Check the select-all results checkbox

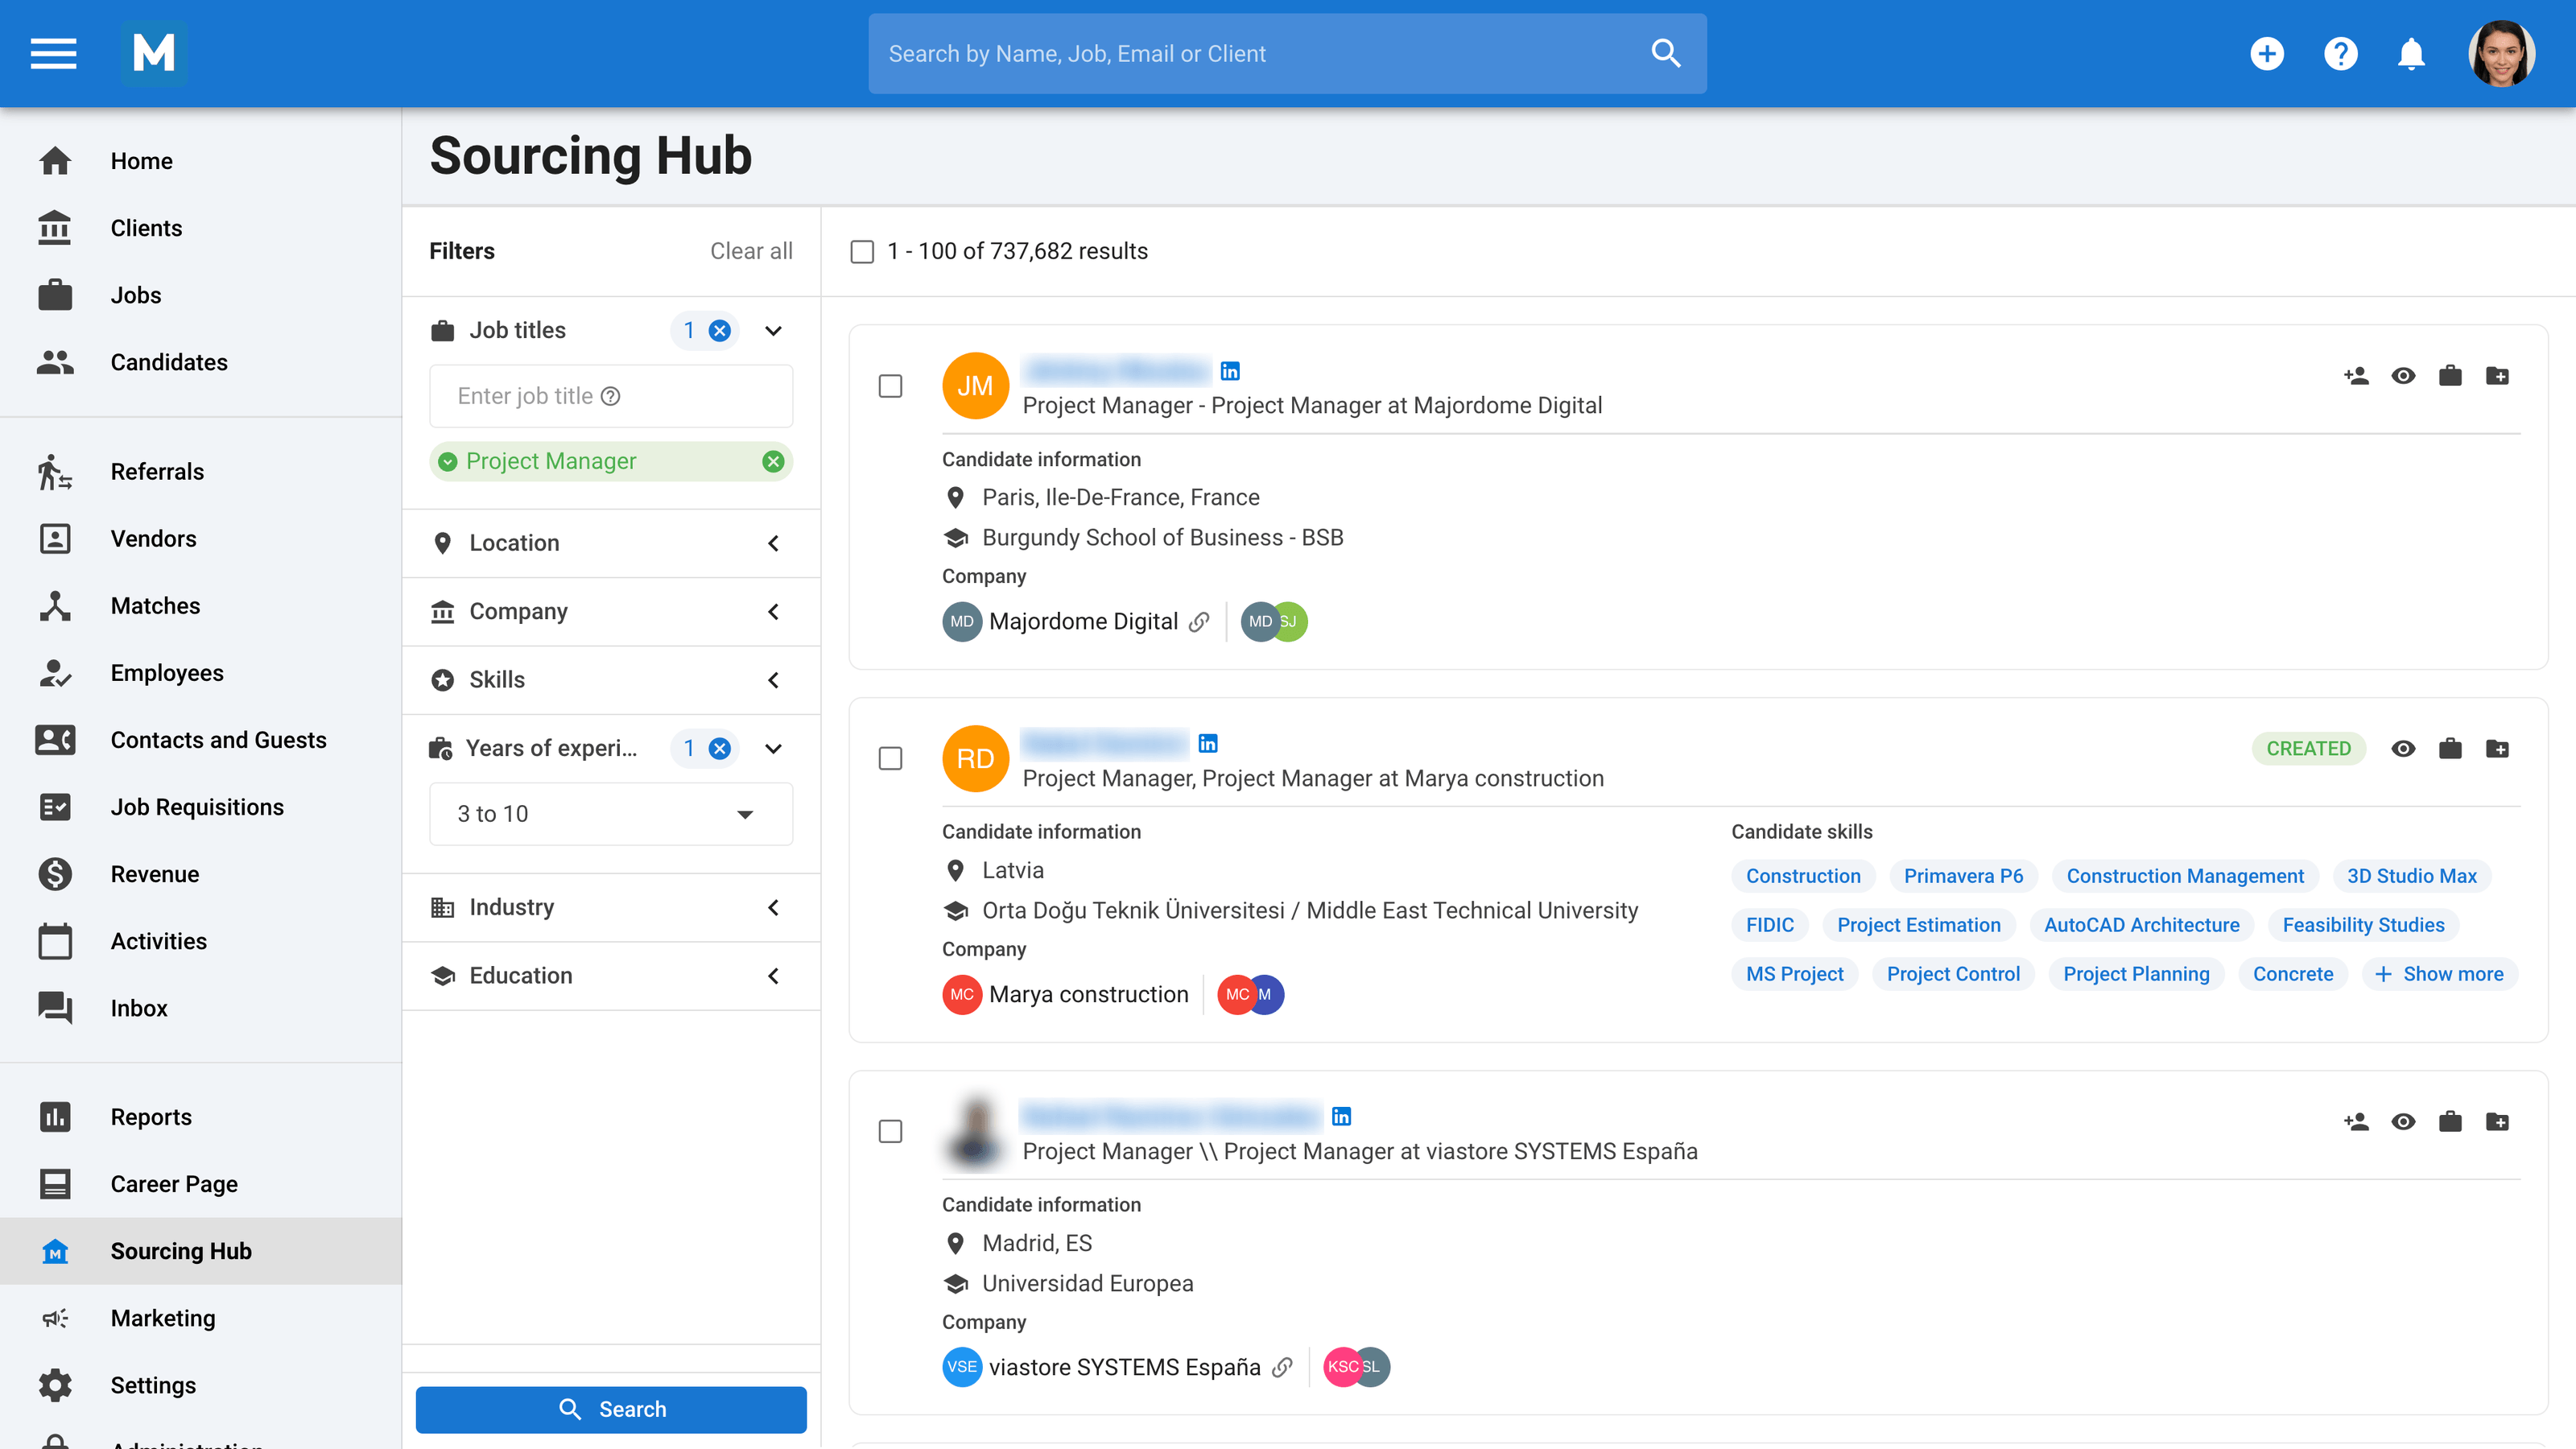tap(861, 252)
